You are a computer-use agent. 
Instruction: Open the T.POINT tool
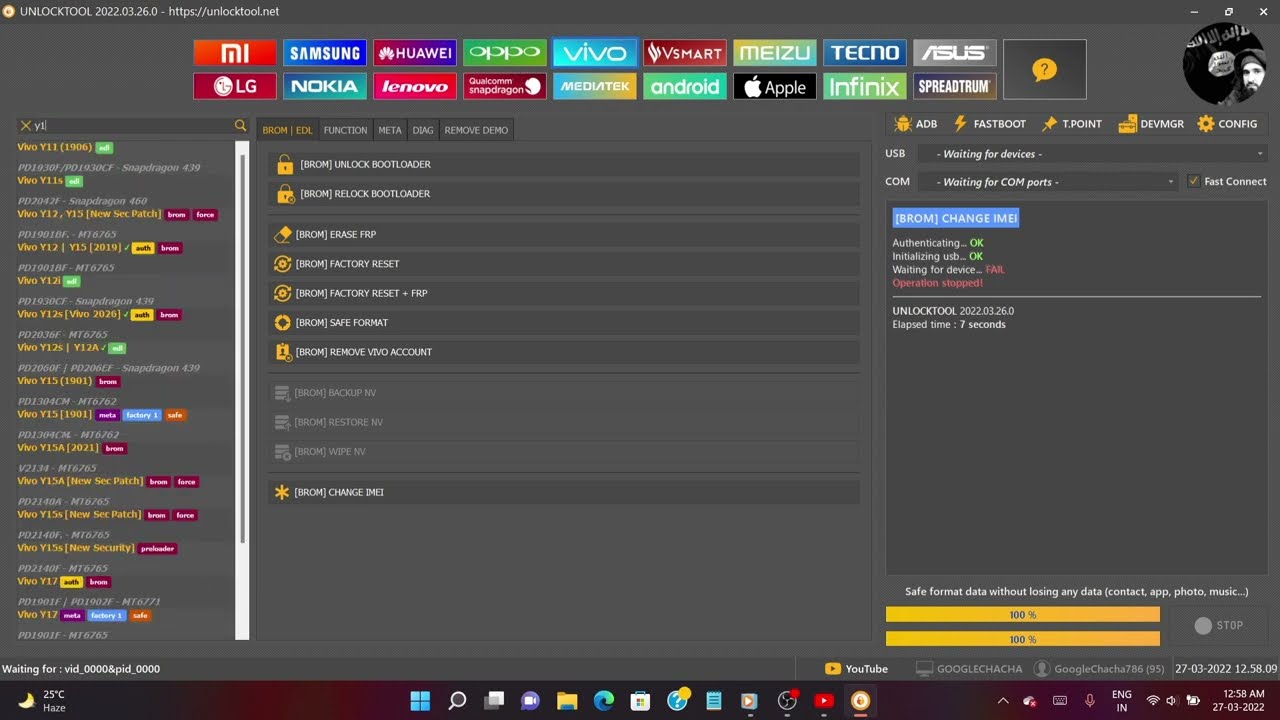coord(1071,124)
